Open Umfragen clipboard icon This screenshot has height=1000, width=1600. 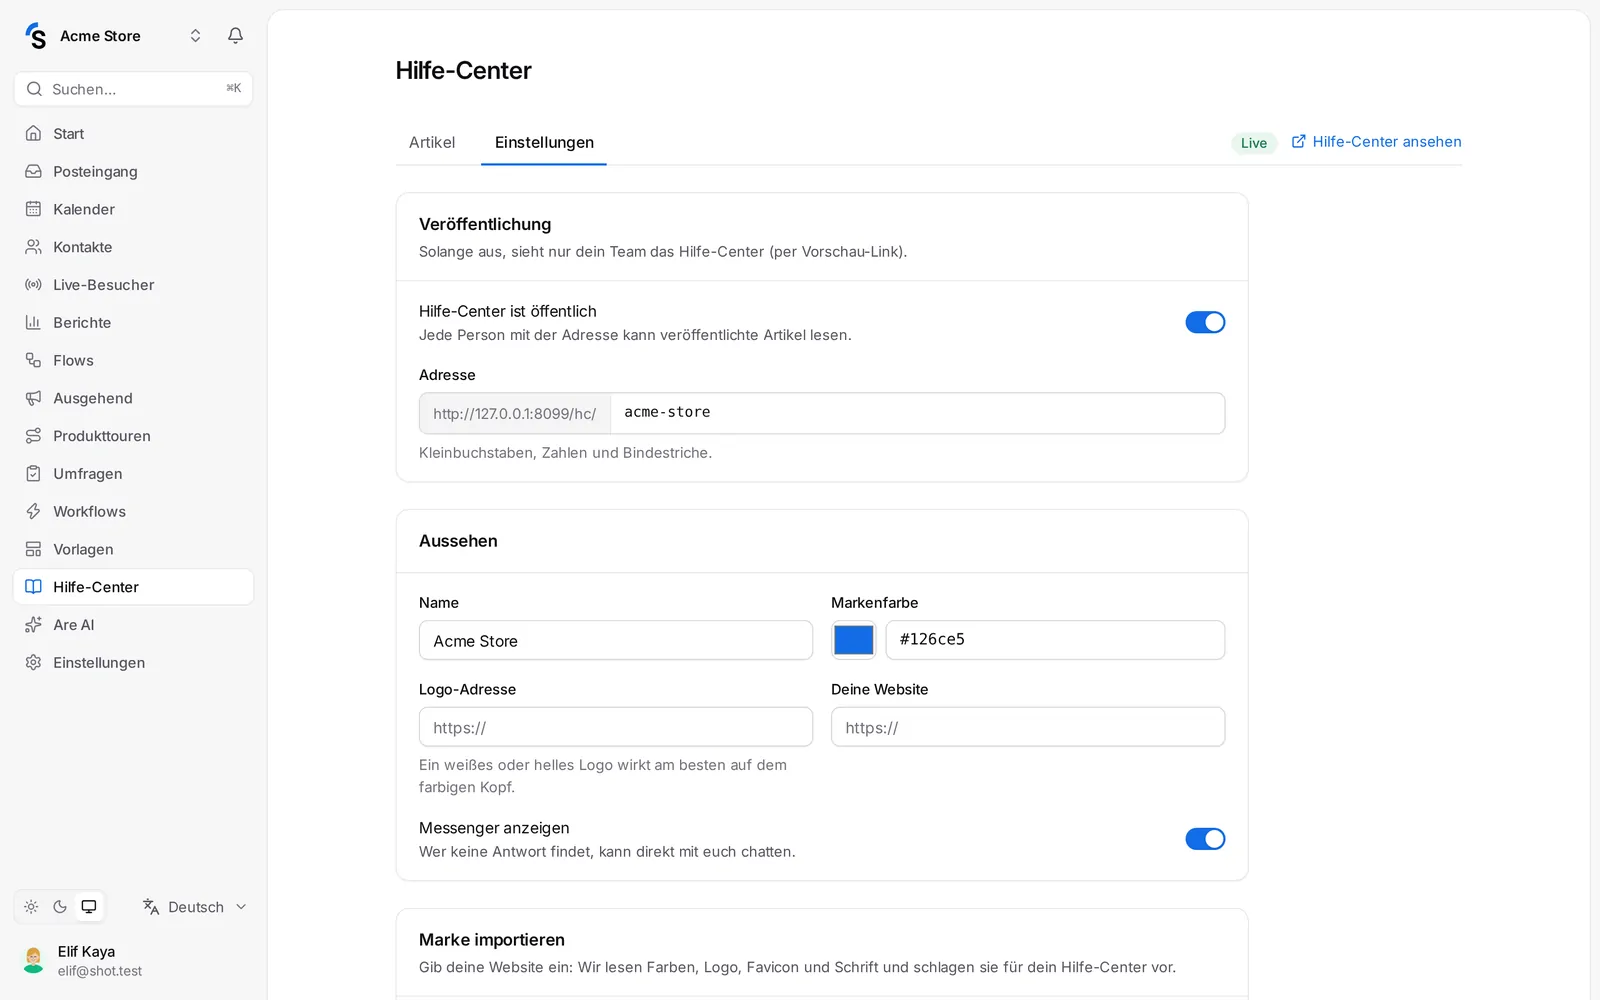(33, 473)
